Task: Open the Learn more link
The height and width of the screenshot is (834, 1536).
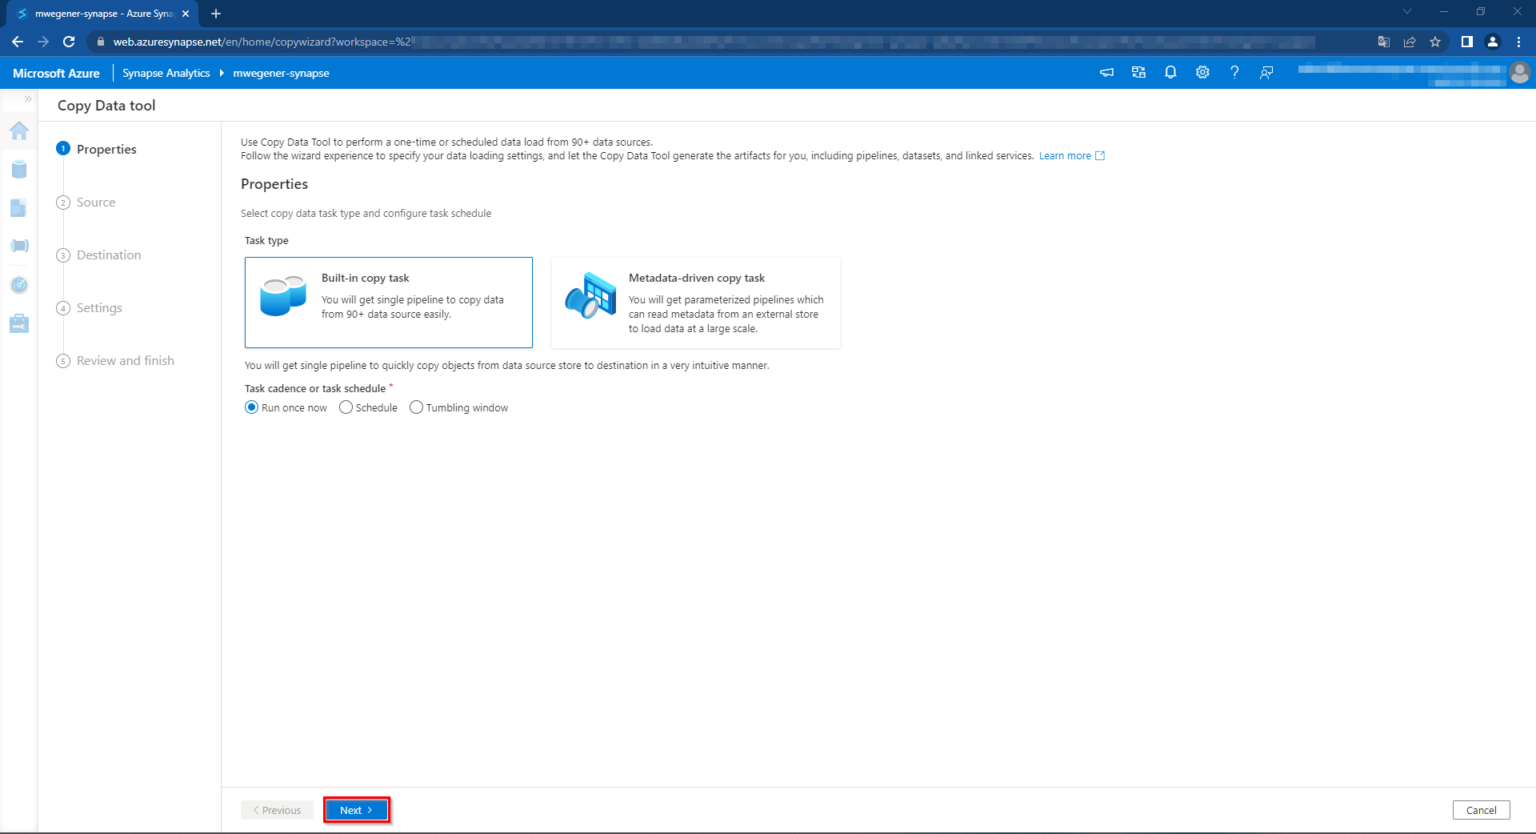Action: coord(1064,155)
